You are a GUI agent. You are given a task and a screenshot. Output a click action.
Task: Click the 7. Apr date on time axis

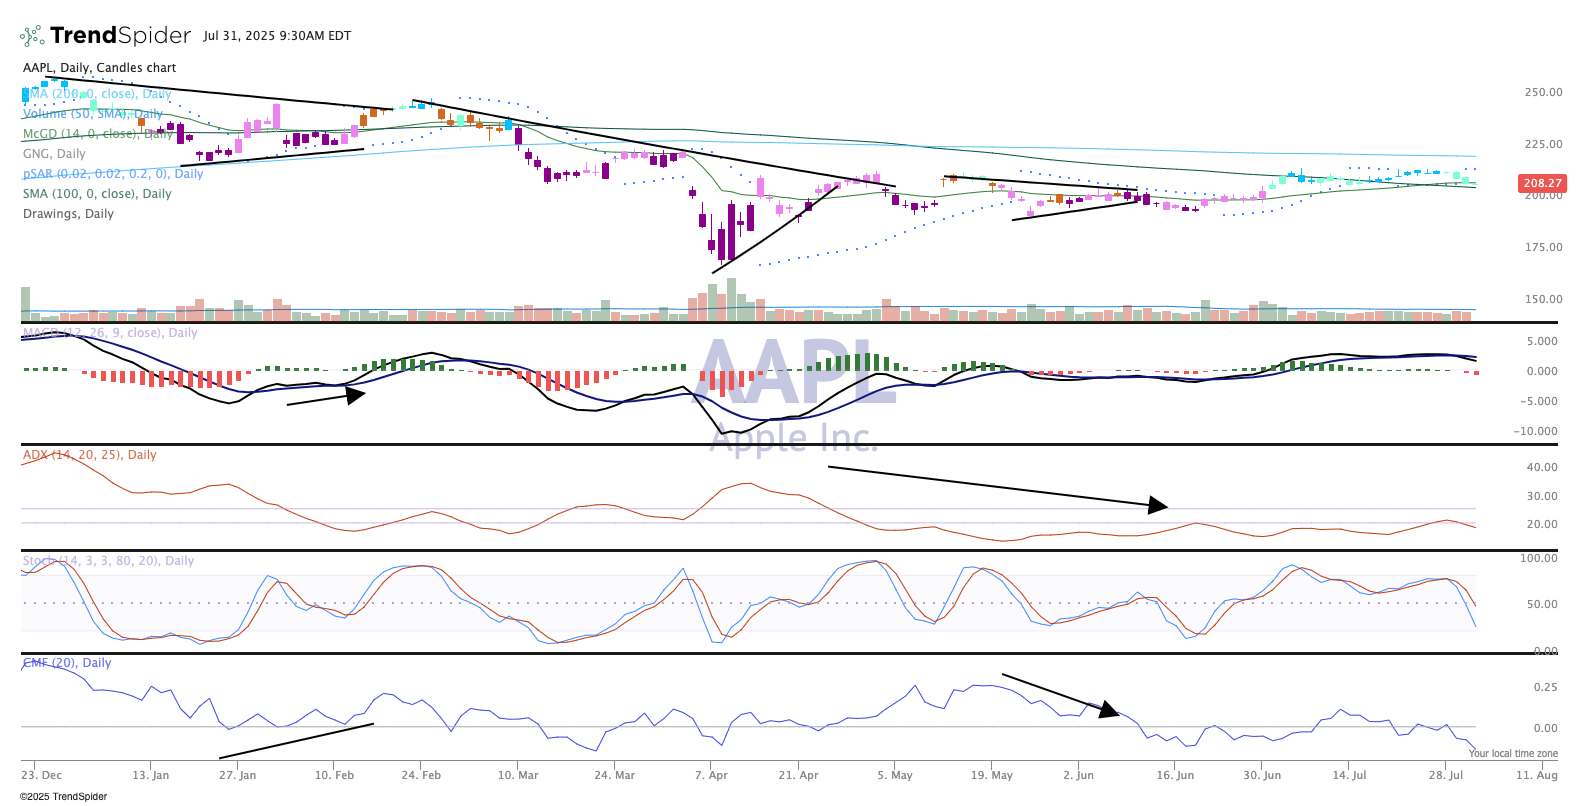(711, 775)
